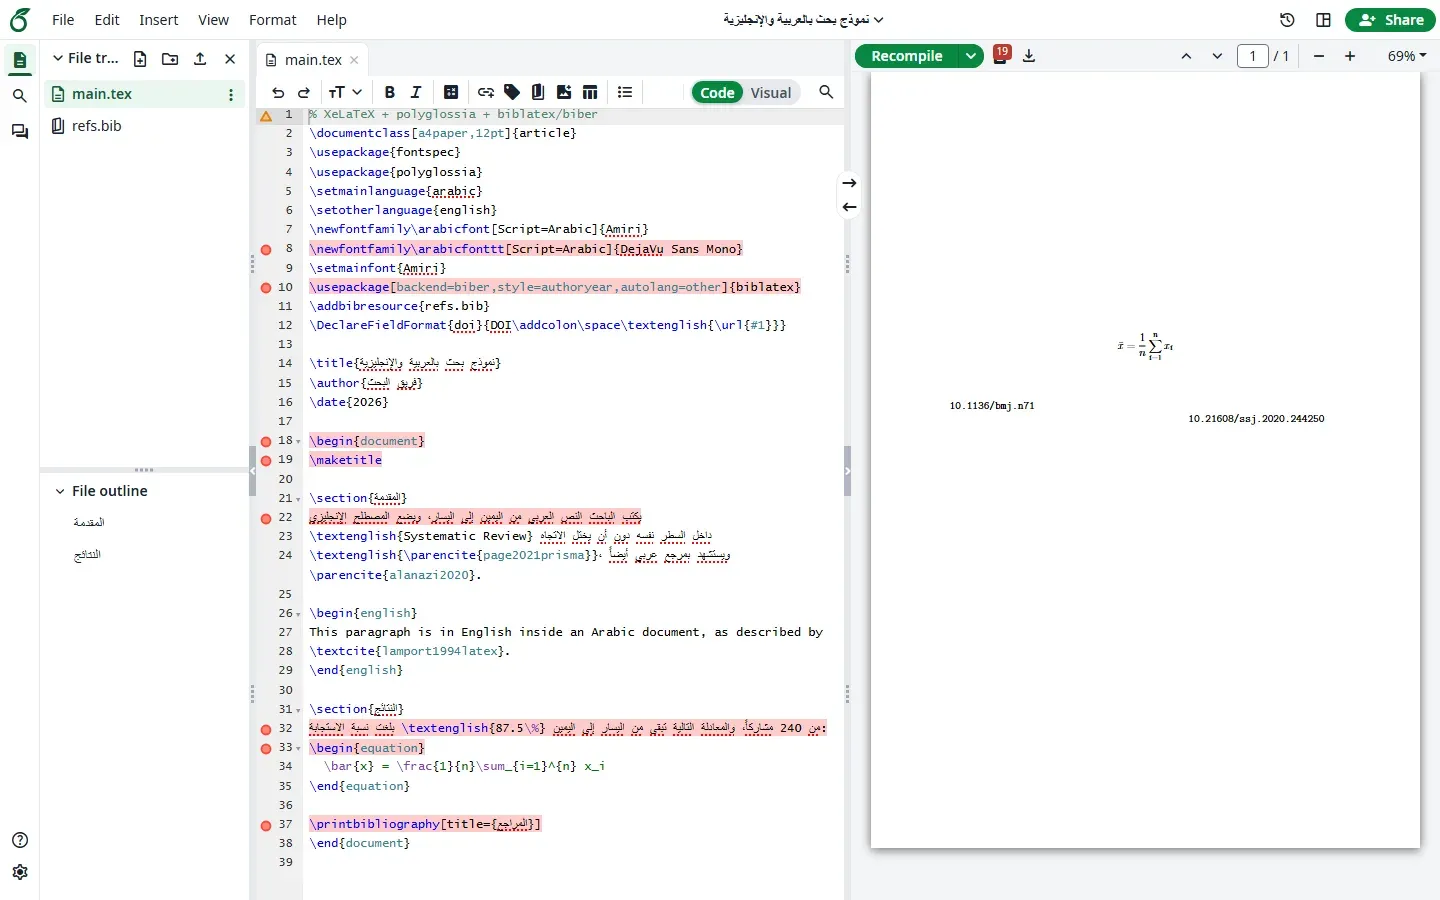The image size is (1440, 900).
Task: Create a new folder in the file tree
Action: [x=170, y=59]
